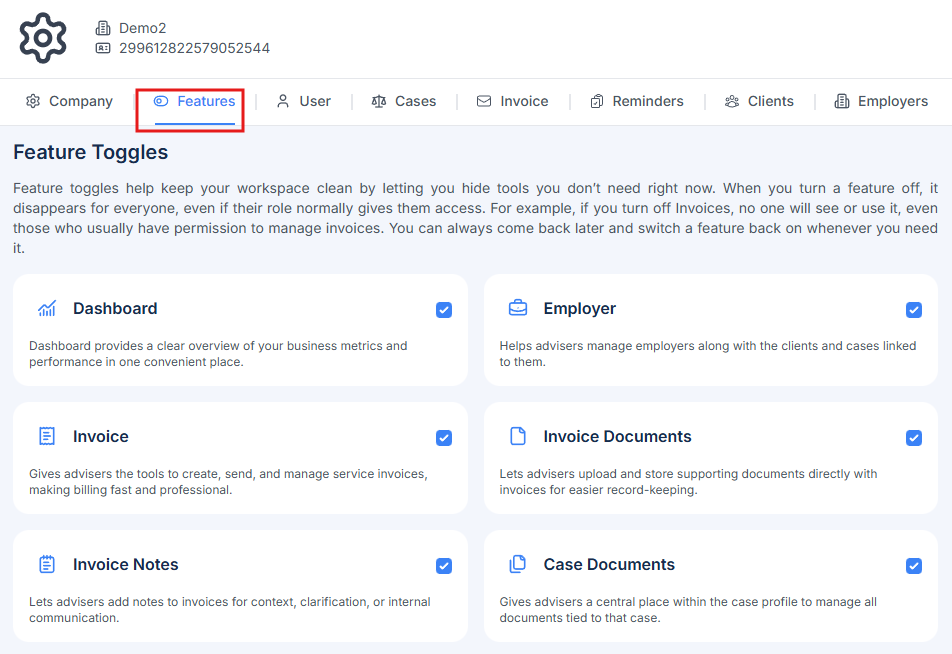Click the notes icon on Invoice Notes card
The height and width of the screenshot is (654, 952).
coord(46,564)
